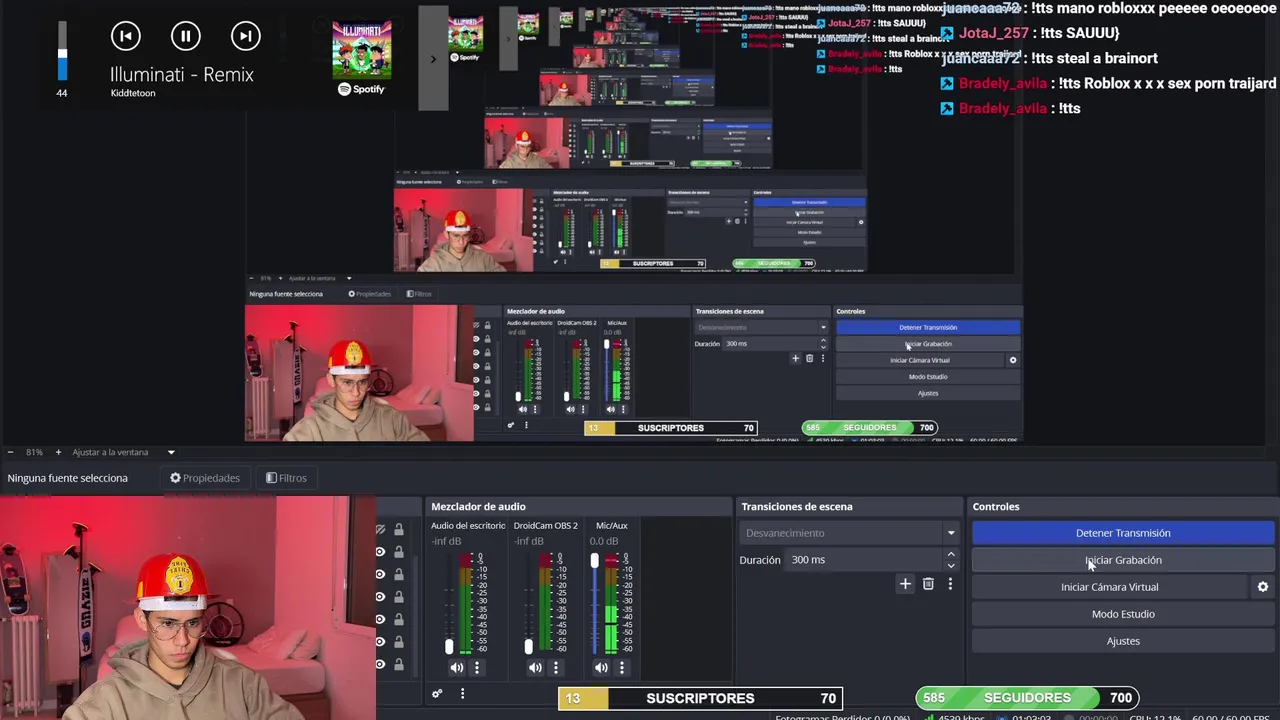Click the Illuminati album cover thumbnail
This screenshot has width=1280, height=720.
point(362,48)
